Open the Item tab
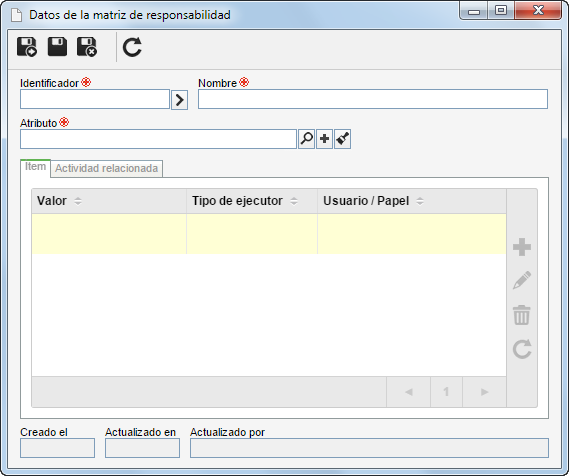569x476 pixels. pos(35,167)
